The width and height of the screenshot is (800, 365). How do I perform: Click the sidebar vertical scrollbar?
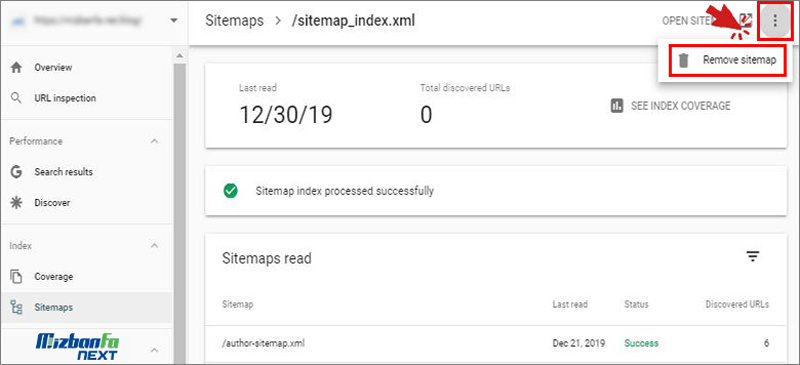click(179, 204)
